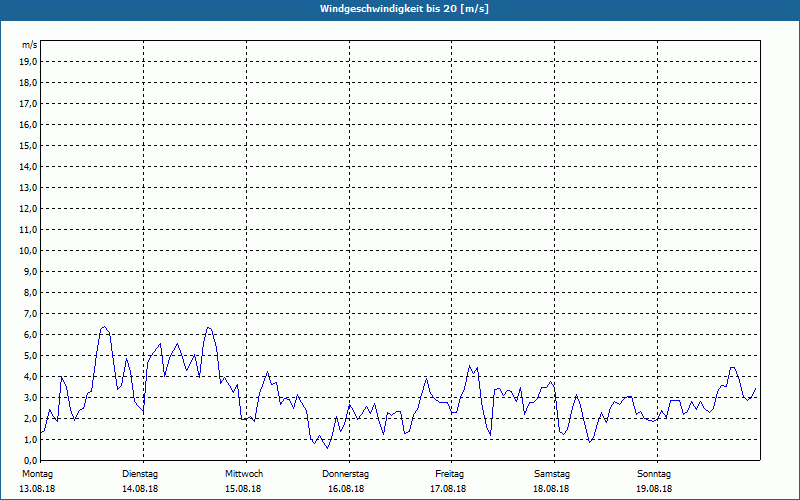Select the 11,0 y-axis value

[x=28, y=230]
